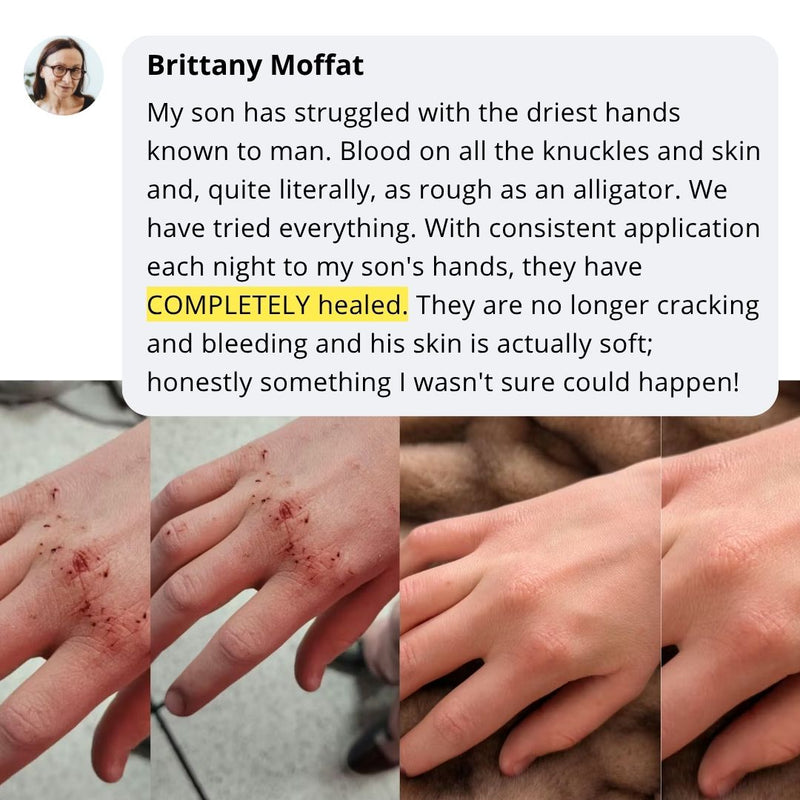Viewport: 800px width, 800px height.
Task: Click Brittany Moffat's round profile photo
Action: tap(63, 76)
